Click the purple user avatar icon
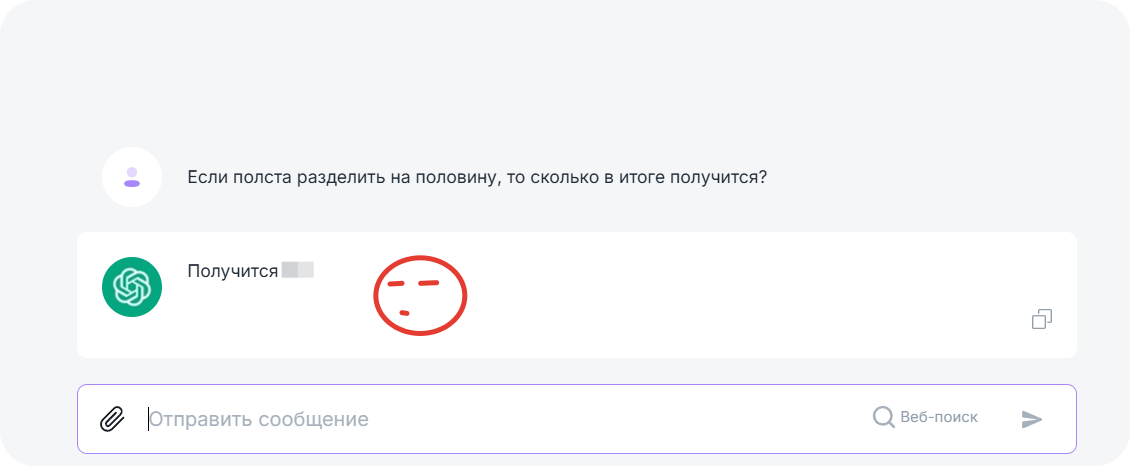This screenshot has width=1130, height=466. pos(132,177)
